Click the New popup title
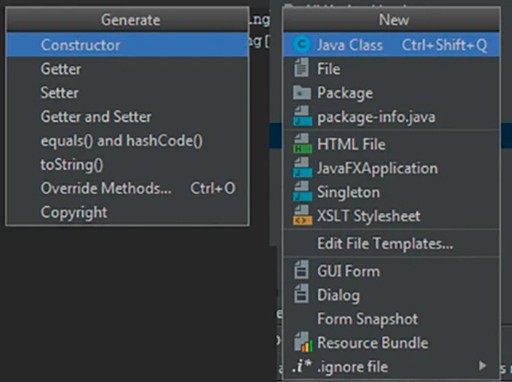The height and width of the screenshot is (382, 512). pos(394,20)
